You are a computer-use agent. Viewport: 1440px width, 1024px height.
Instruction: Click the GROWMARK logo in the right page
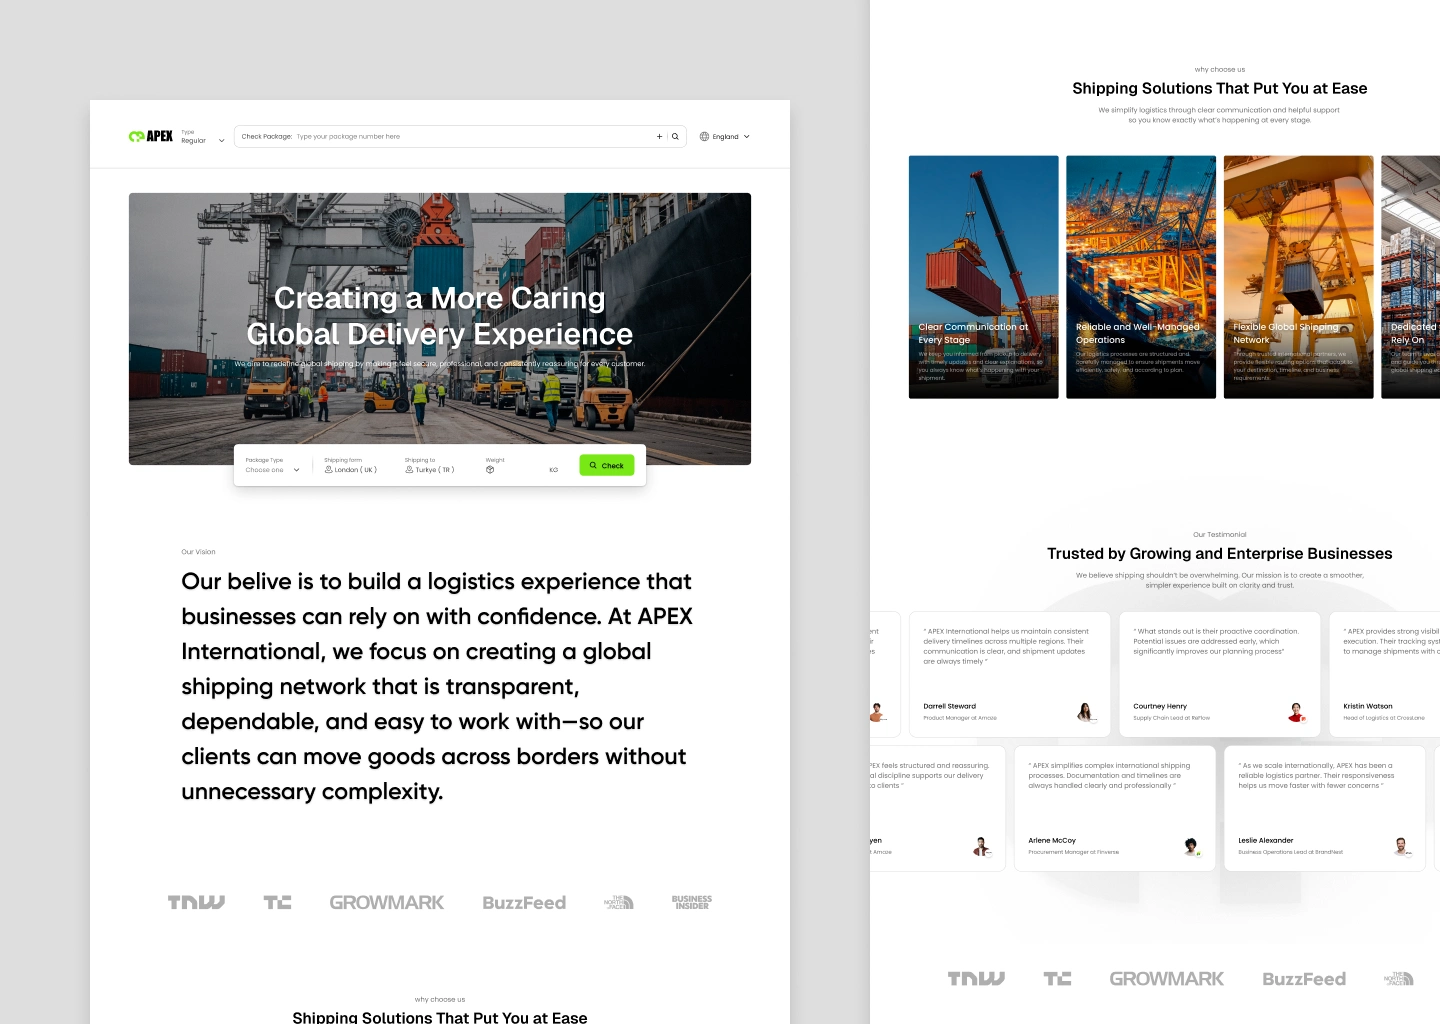tap(1167, 979)
